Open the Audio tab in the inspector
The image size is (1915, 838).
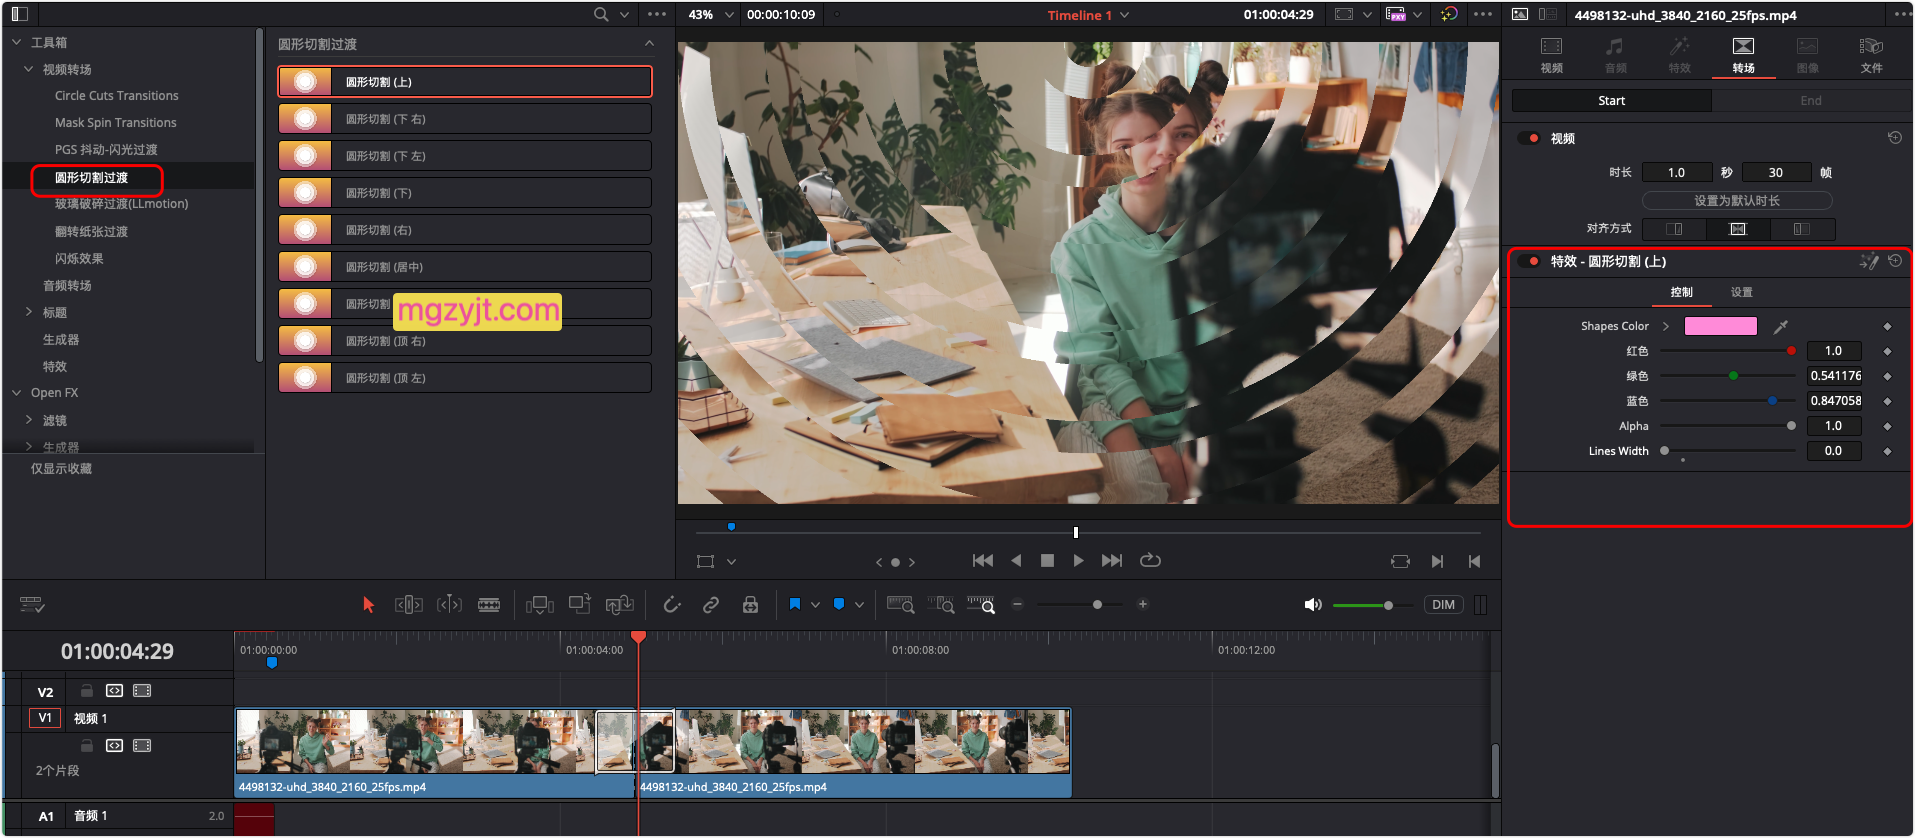[1616, 55]
